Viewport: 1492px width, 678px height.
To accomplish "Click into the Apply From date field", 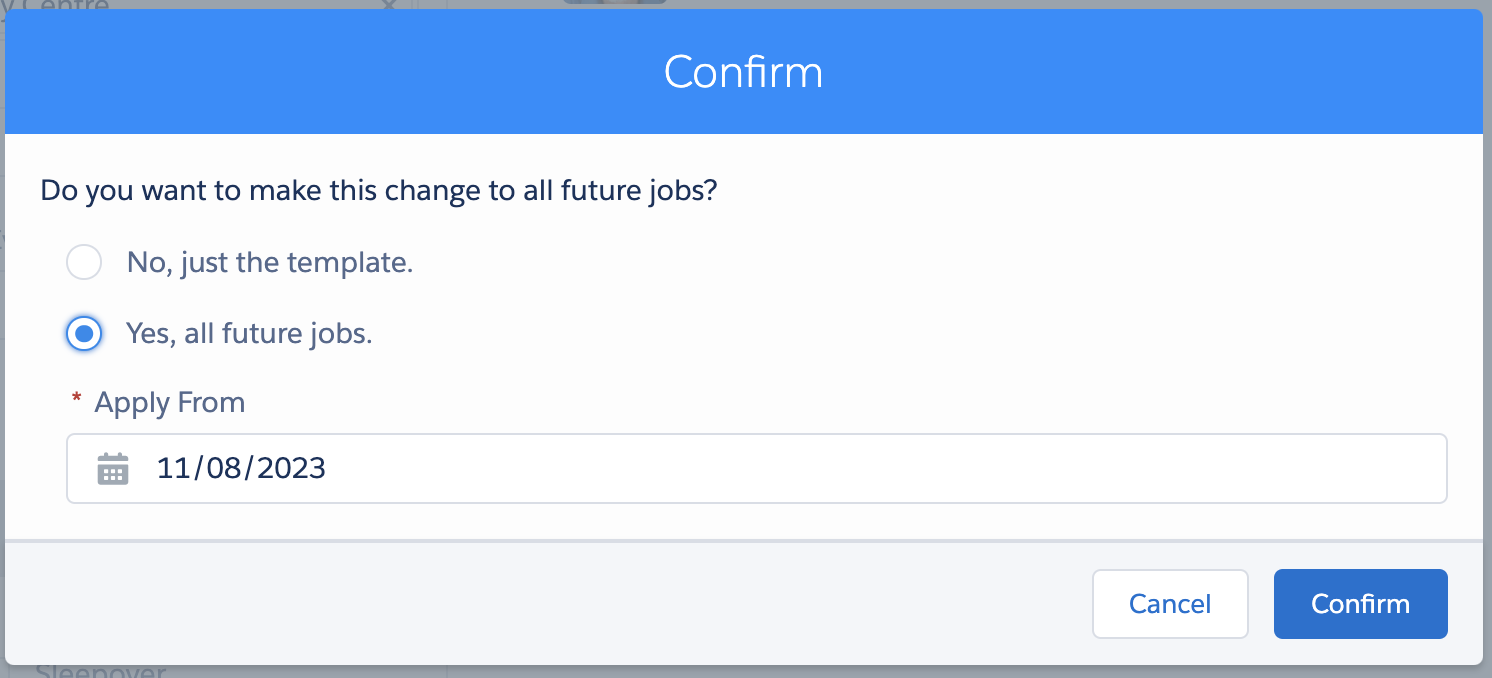I will pyautogui.click(x=757, y=468).
